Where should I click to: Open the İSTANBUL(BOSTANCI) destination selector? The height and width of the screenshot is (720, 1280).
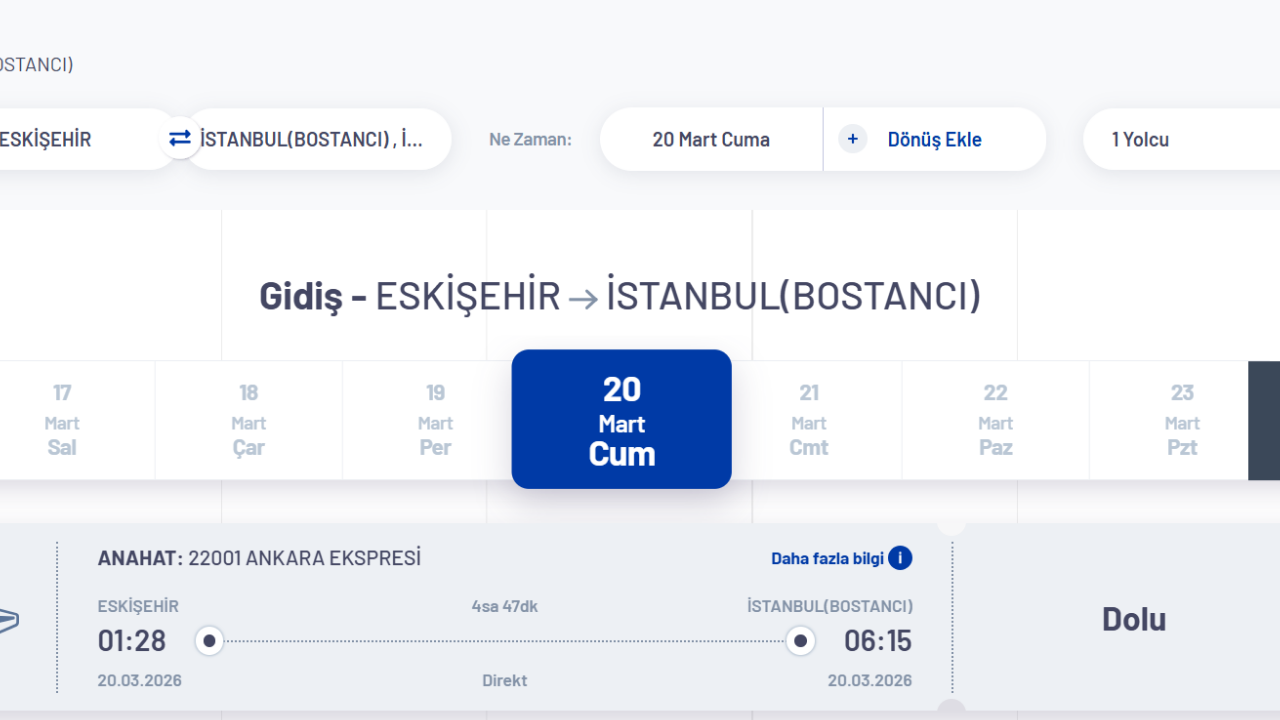coord(320,139)
